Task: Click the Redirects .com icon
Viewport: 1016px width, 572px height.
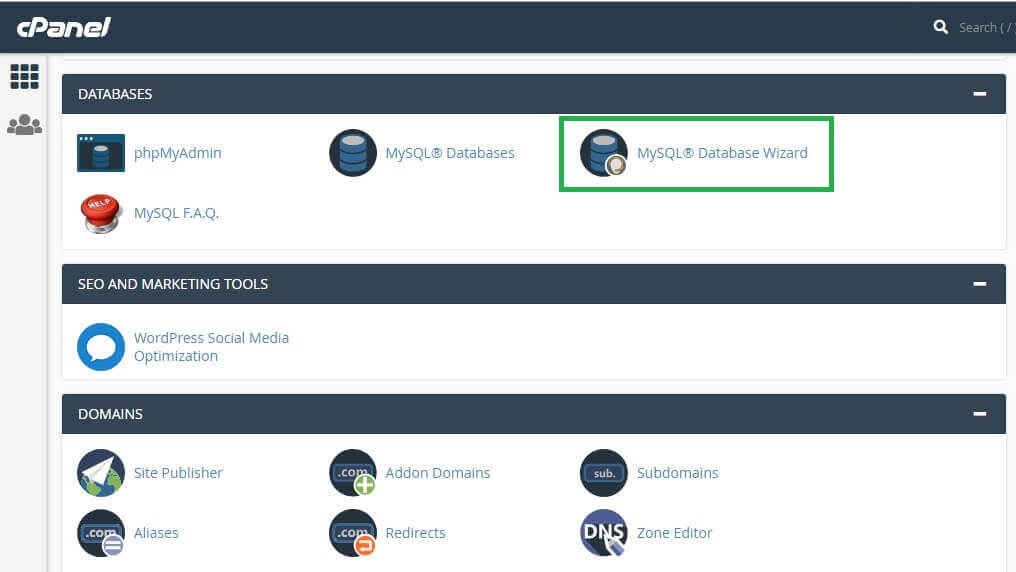Action: 353,533
